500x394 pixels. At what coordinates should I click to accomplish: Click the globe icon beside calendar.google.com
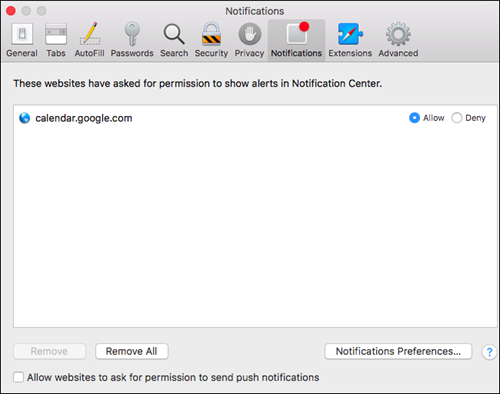(25, 118)
